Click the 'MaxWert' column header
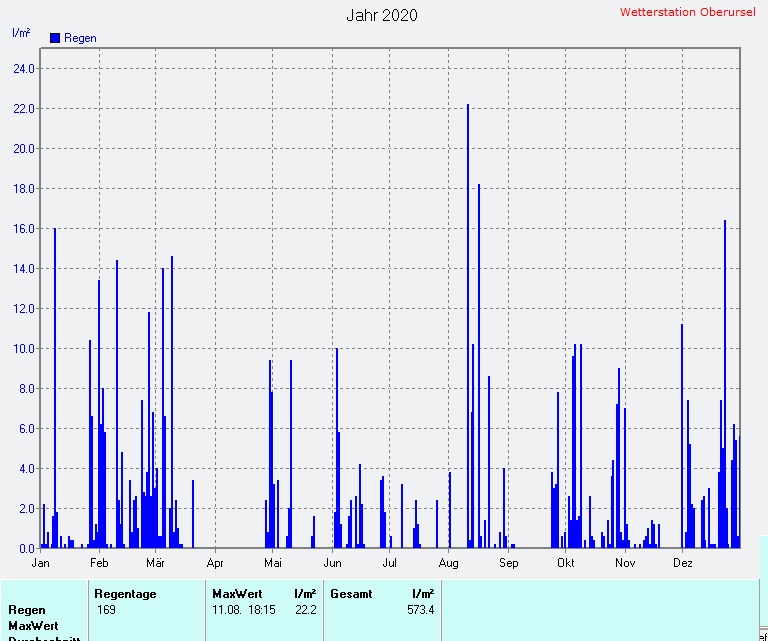Image resolution: width=768 pixels, height=641 pixels. click(x=238, y=594)
